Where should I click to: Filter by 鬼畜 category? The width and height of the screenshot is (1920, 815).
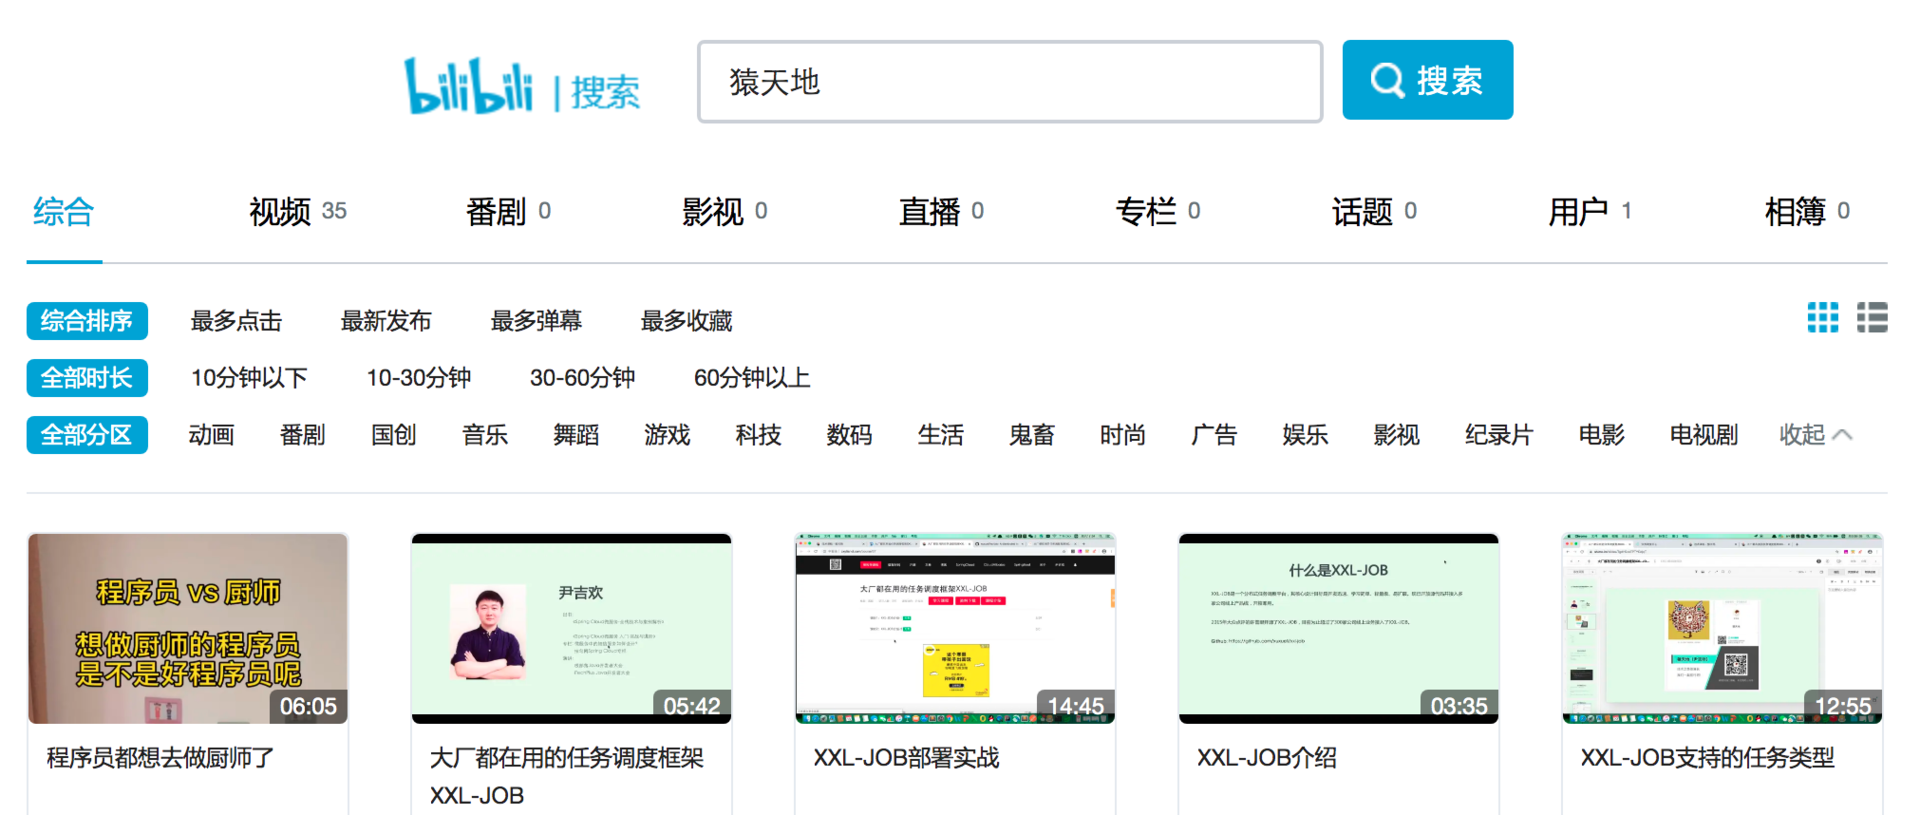pos(1032,435)
